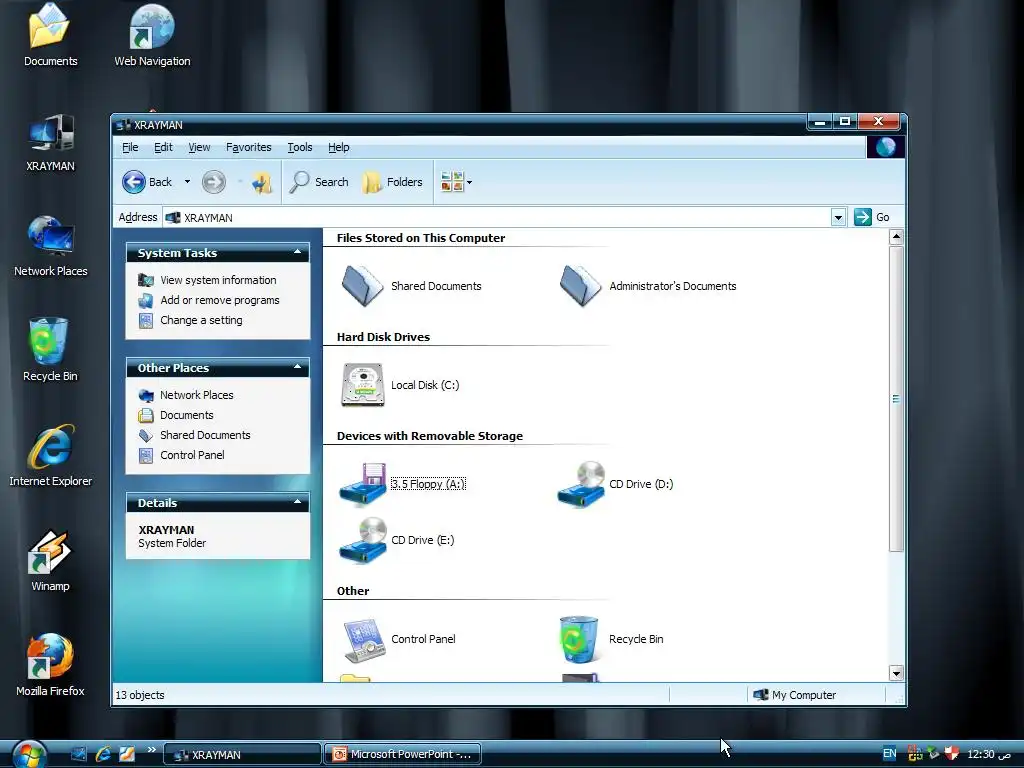Launch Internet Explorer from Quick Launch
This screenshot has height=768, width=1024.
(x=103, y=754)
